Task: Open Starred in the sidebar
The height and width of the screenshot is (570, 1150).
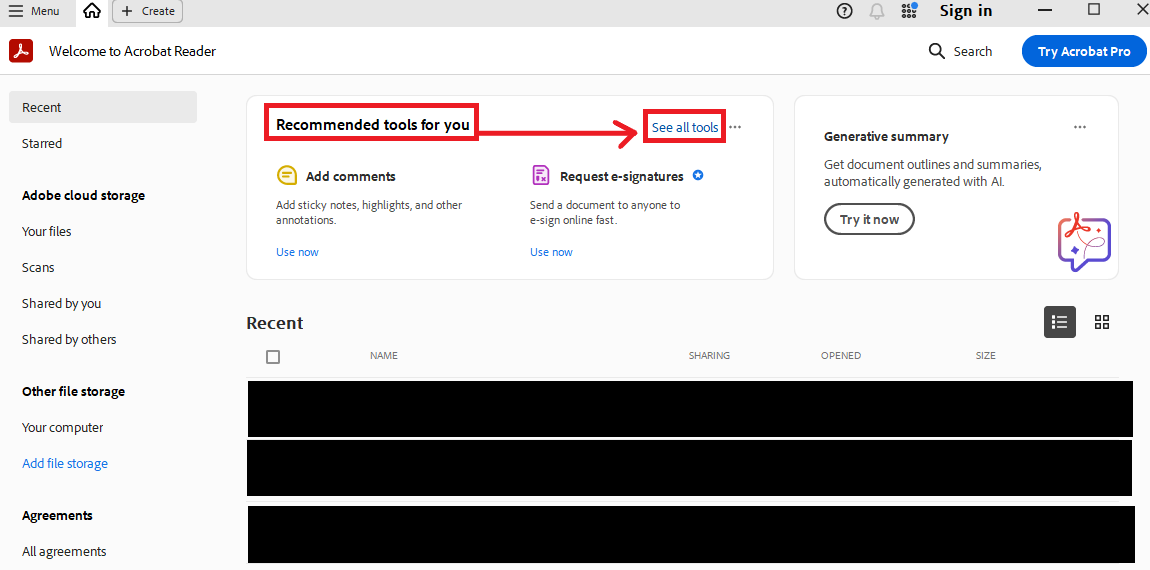Action: pos(42,143)
